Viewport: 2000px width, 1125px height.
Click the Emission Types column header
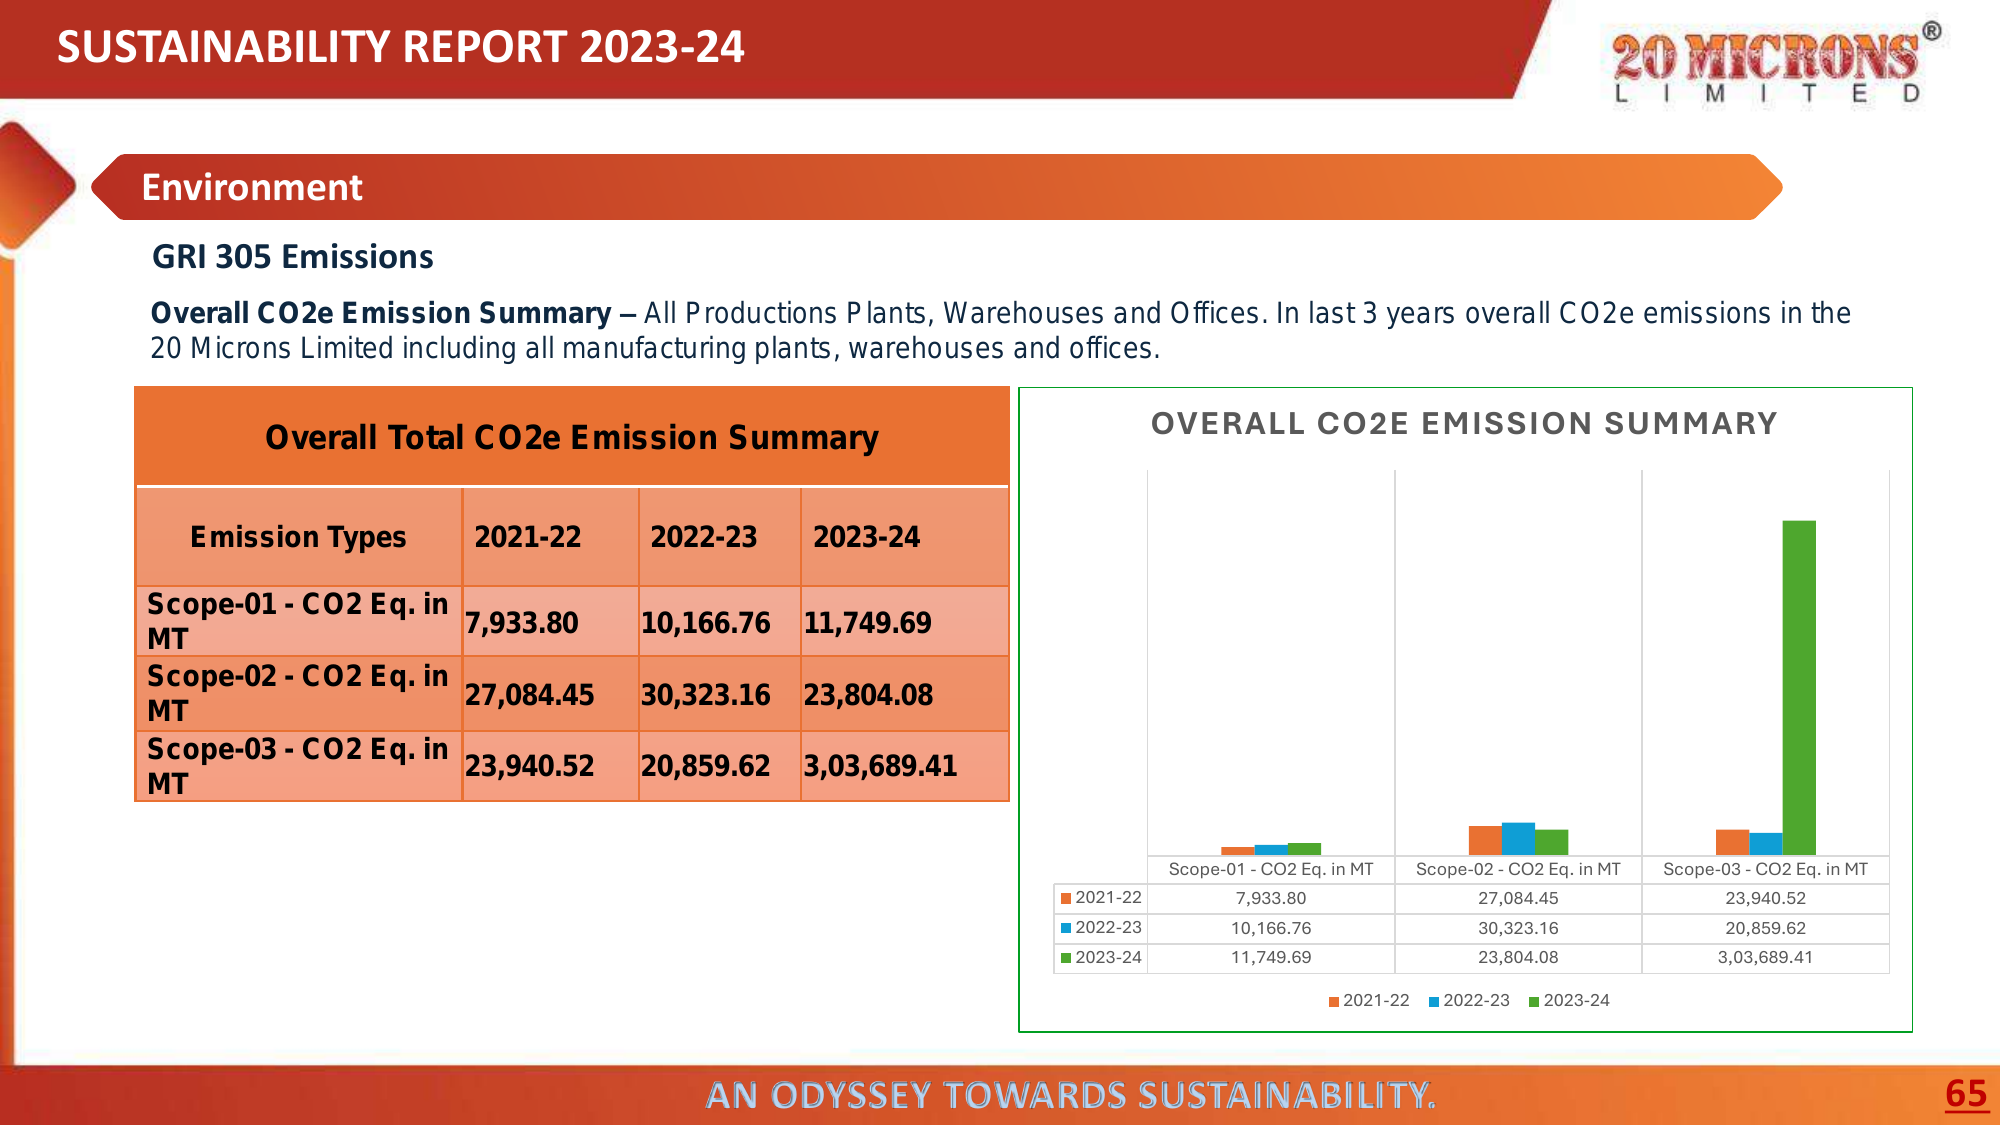(x=298, y=537)
